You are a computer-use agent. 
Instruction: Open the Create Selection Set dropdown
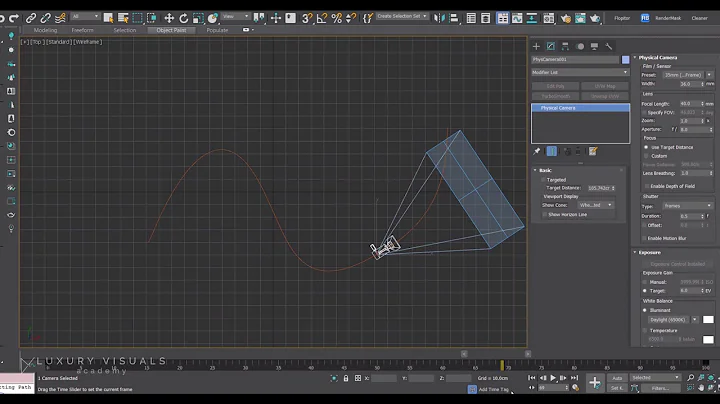(x=402, y=16)
